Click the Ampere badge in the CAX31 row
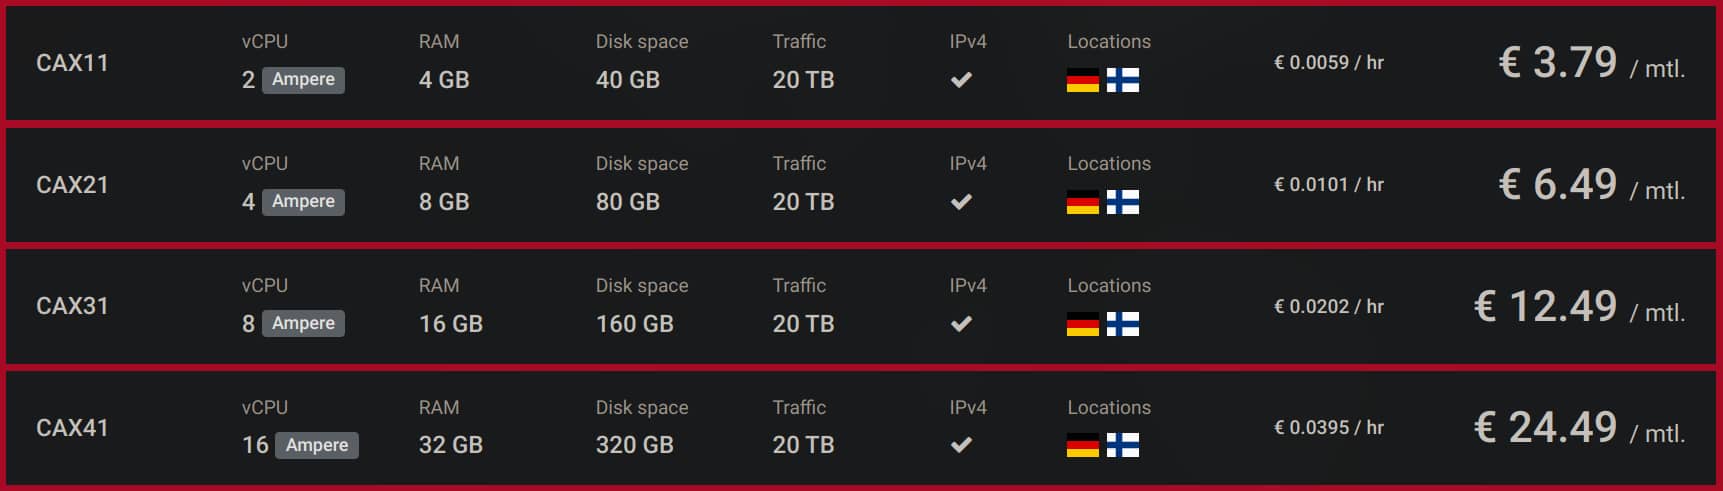Screen dimensions: 1723x491 click(303, 324)
